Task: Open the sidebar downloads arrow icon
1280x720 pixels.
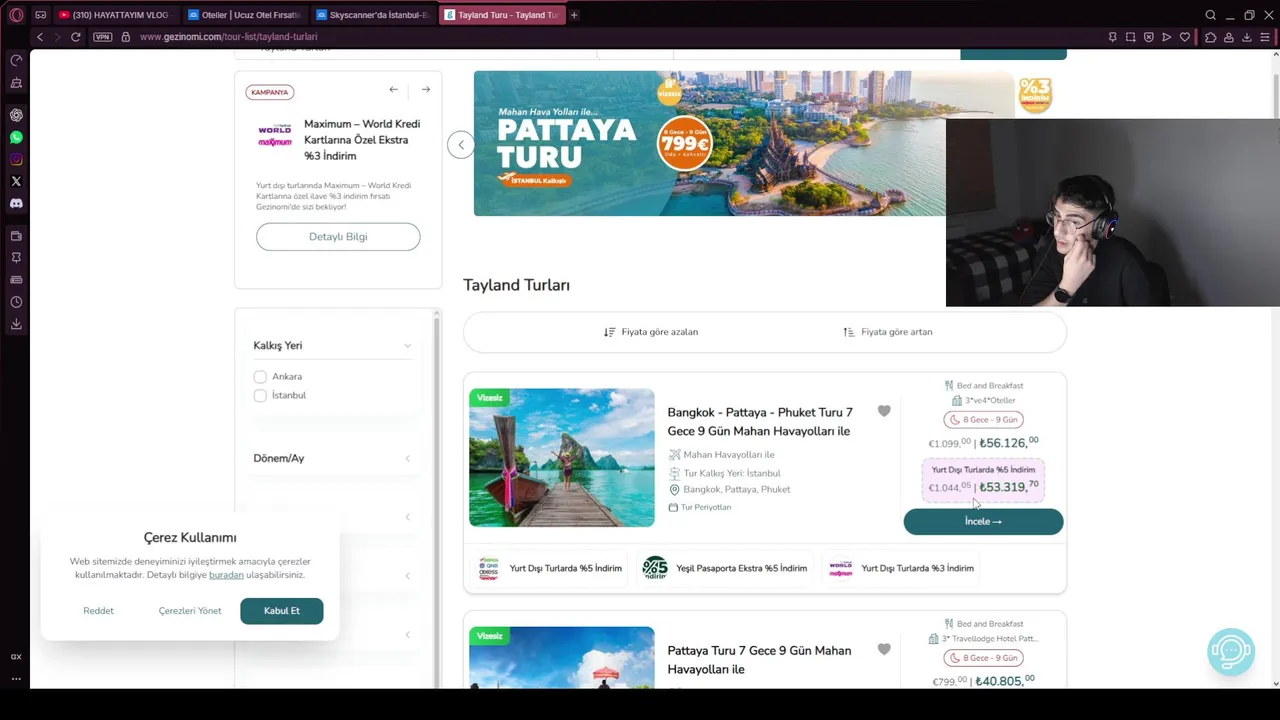Action: coord(16,324)
